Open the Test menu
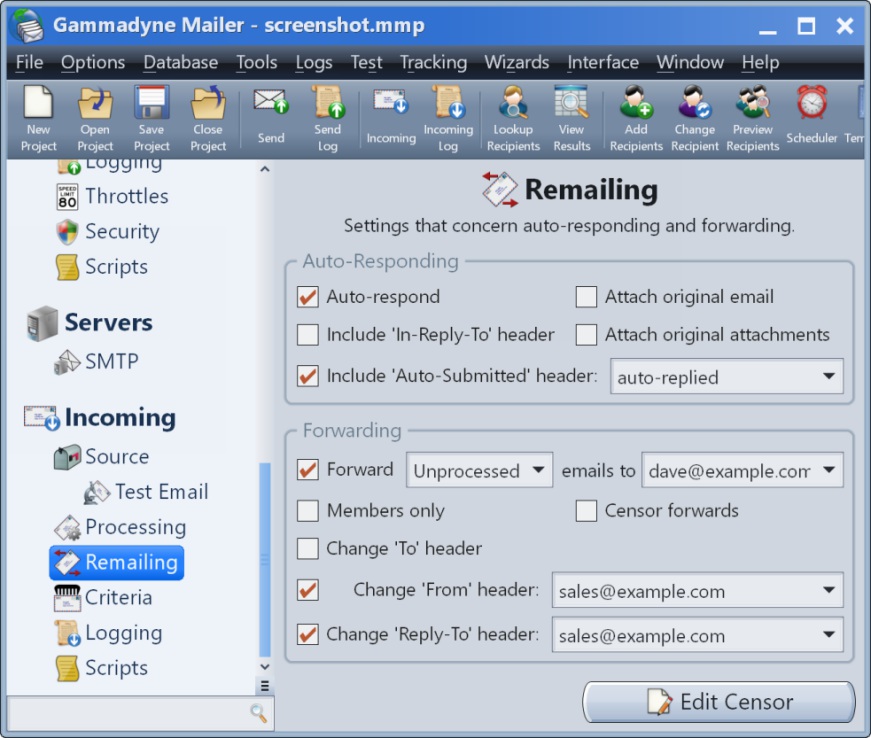 366,62
